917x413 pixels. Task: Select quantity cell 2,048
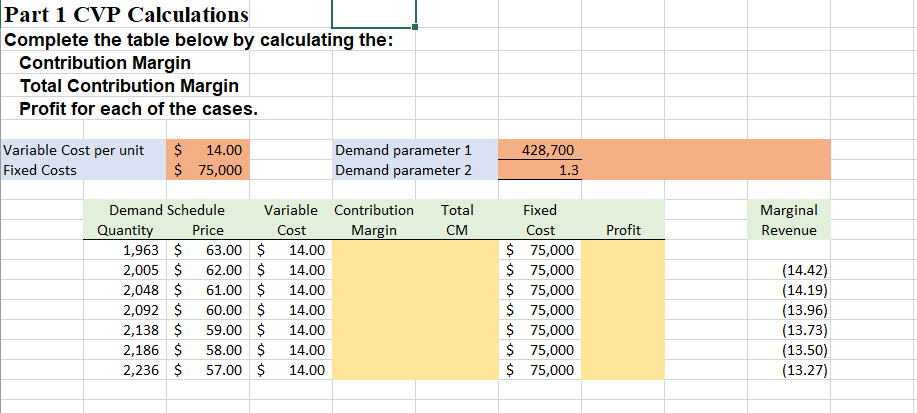[125, 290]
